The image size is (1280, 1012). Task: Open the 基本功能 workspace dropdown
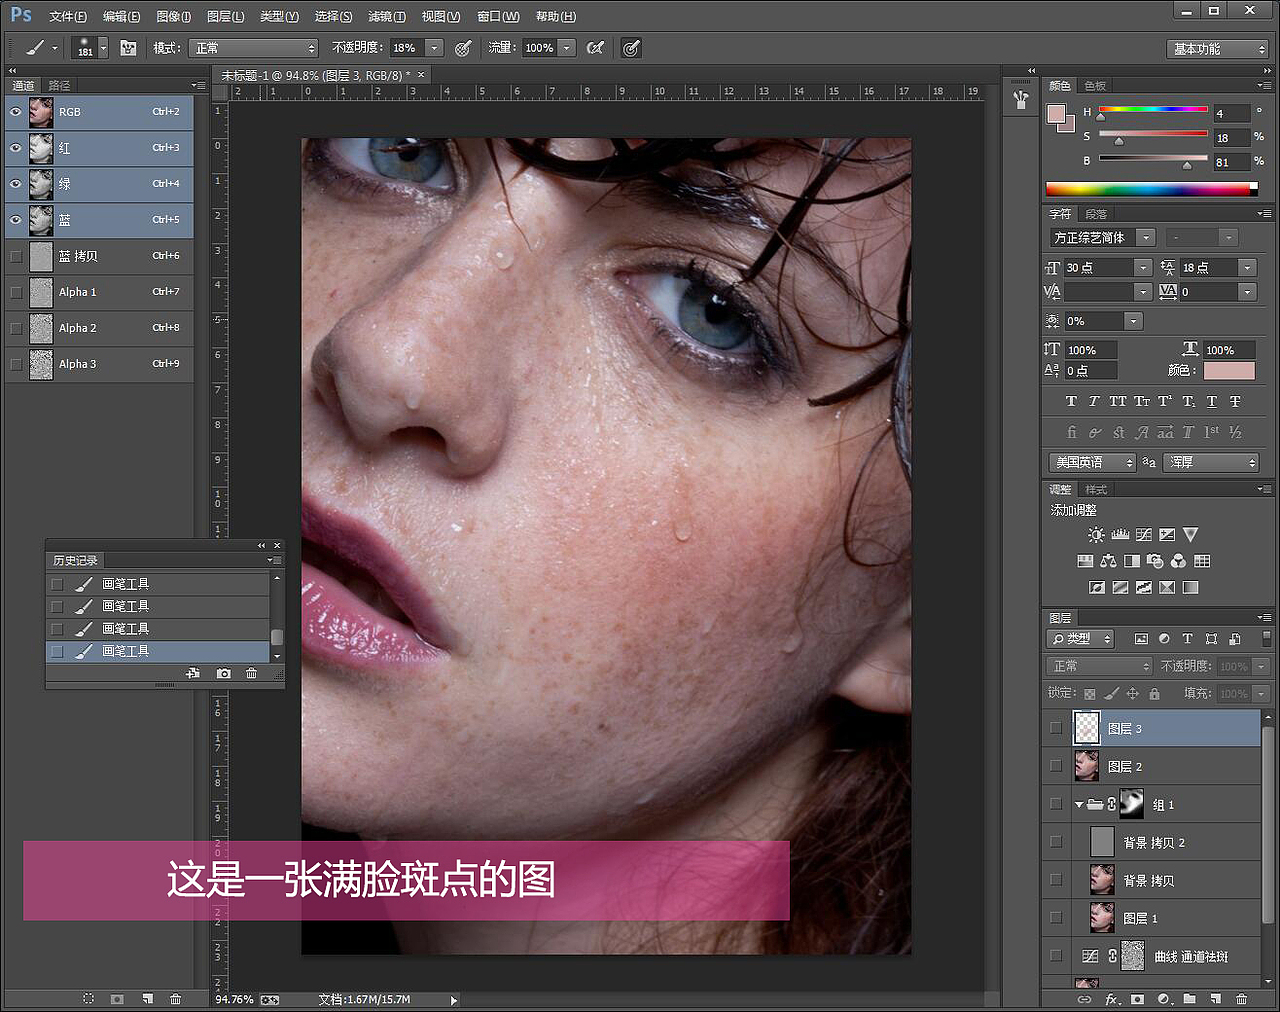point(1217,49)
